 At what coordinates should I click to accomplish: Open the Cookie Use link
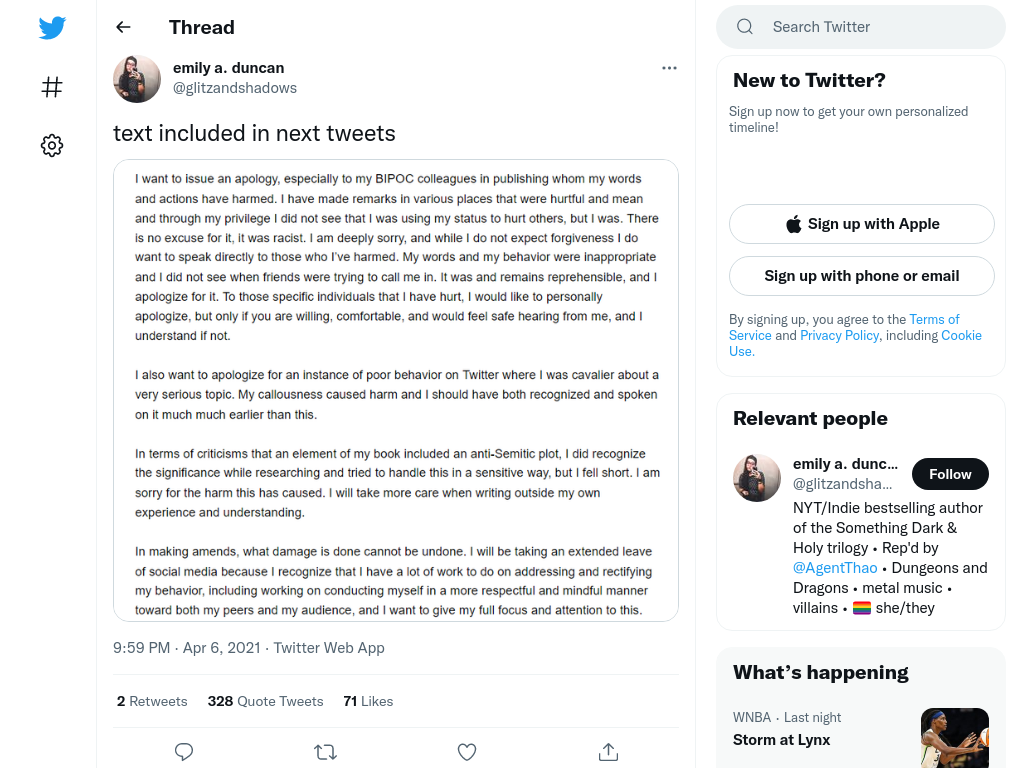[x=856, y=343]
